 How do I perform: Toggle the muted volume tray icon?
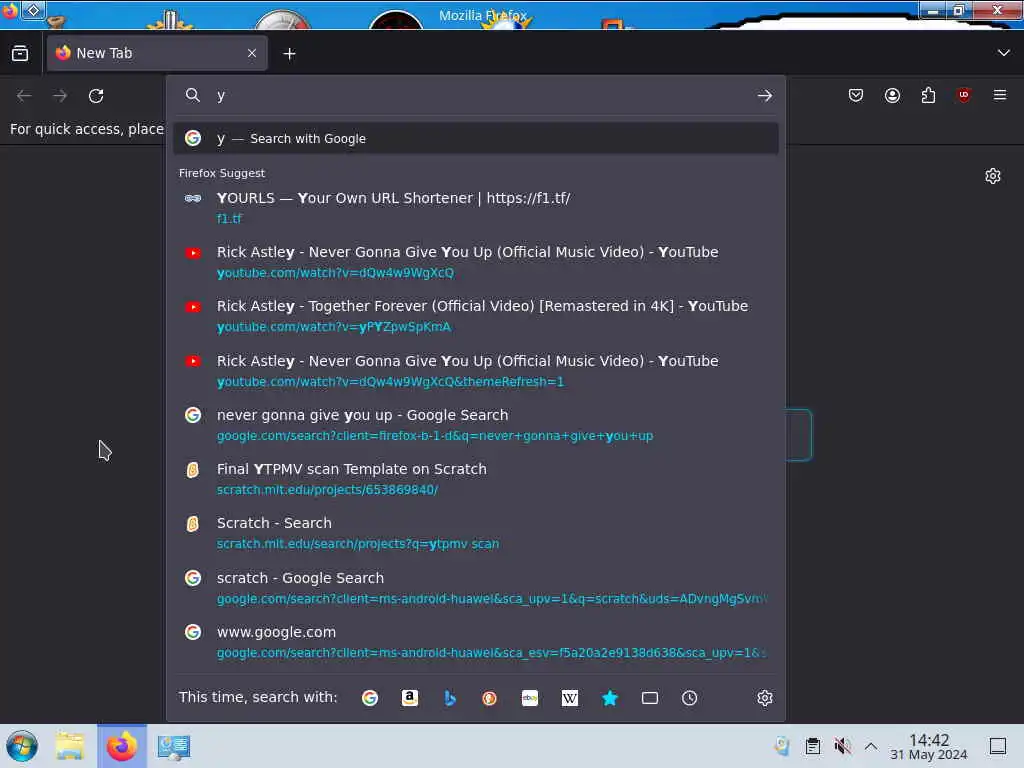[842, 746]
